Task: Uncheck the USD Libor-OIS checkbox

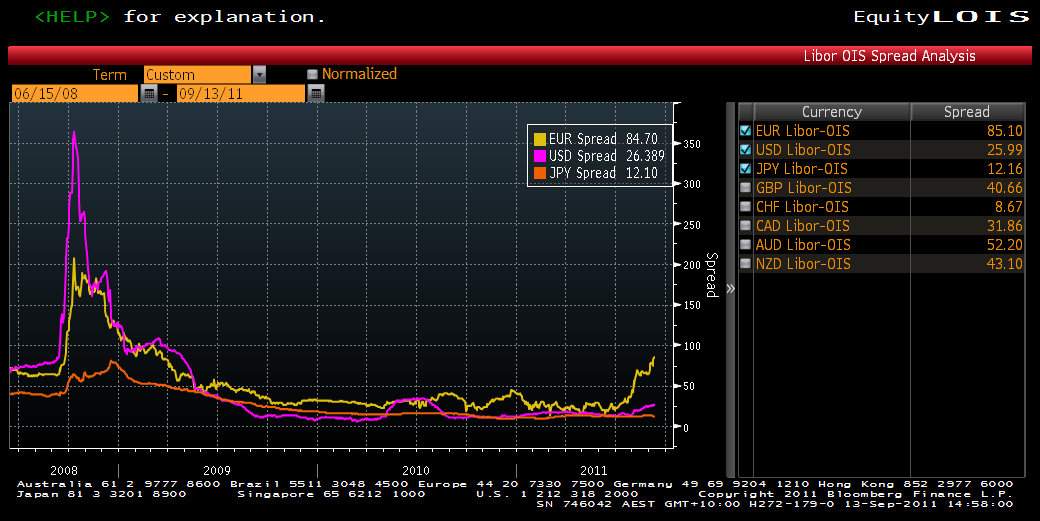Action: [745, 150]
